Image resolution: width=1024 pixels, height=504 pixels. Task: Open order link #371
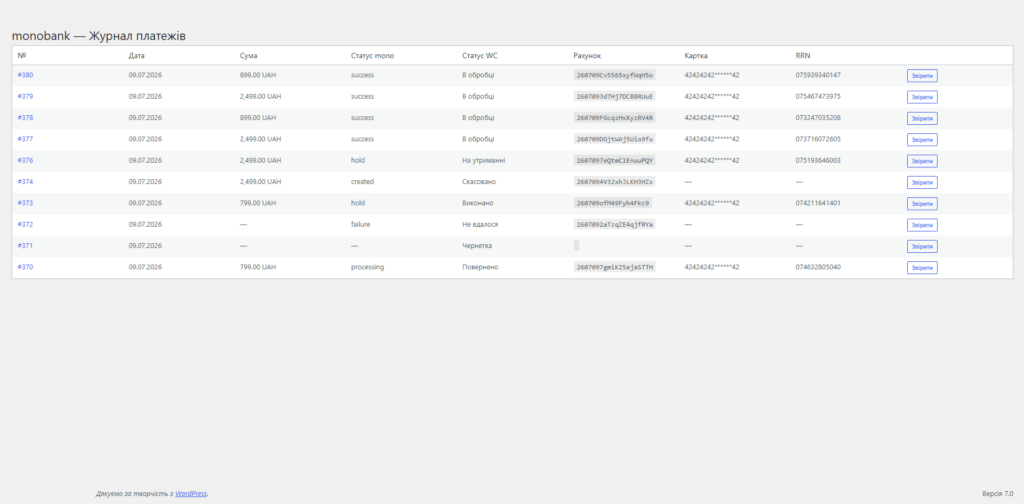(25, 245)
